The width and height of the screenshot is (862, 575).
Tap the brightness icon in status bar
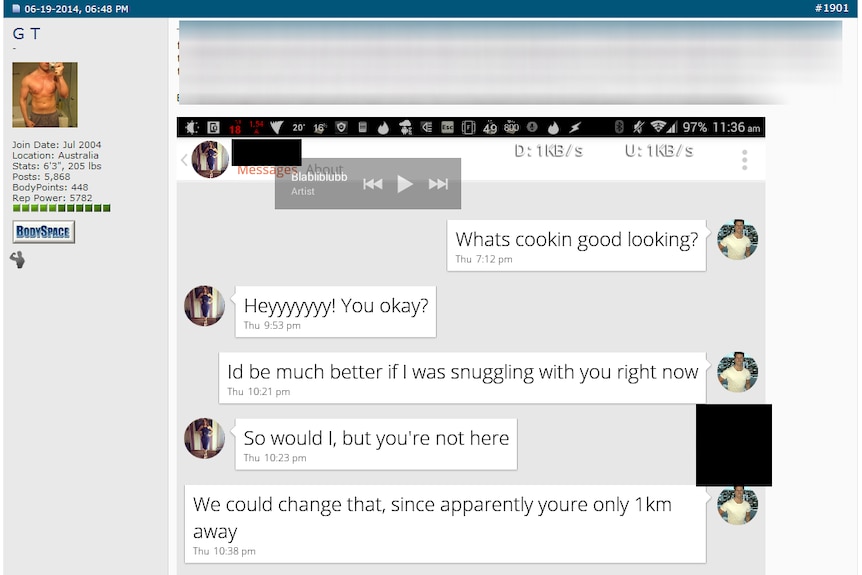click(191, 128)
